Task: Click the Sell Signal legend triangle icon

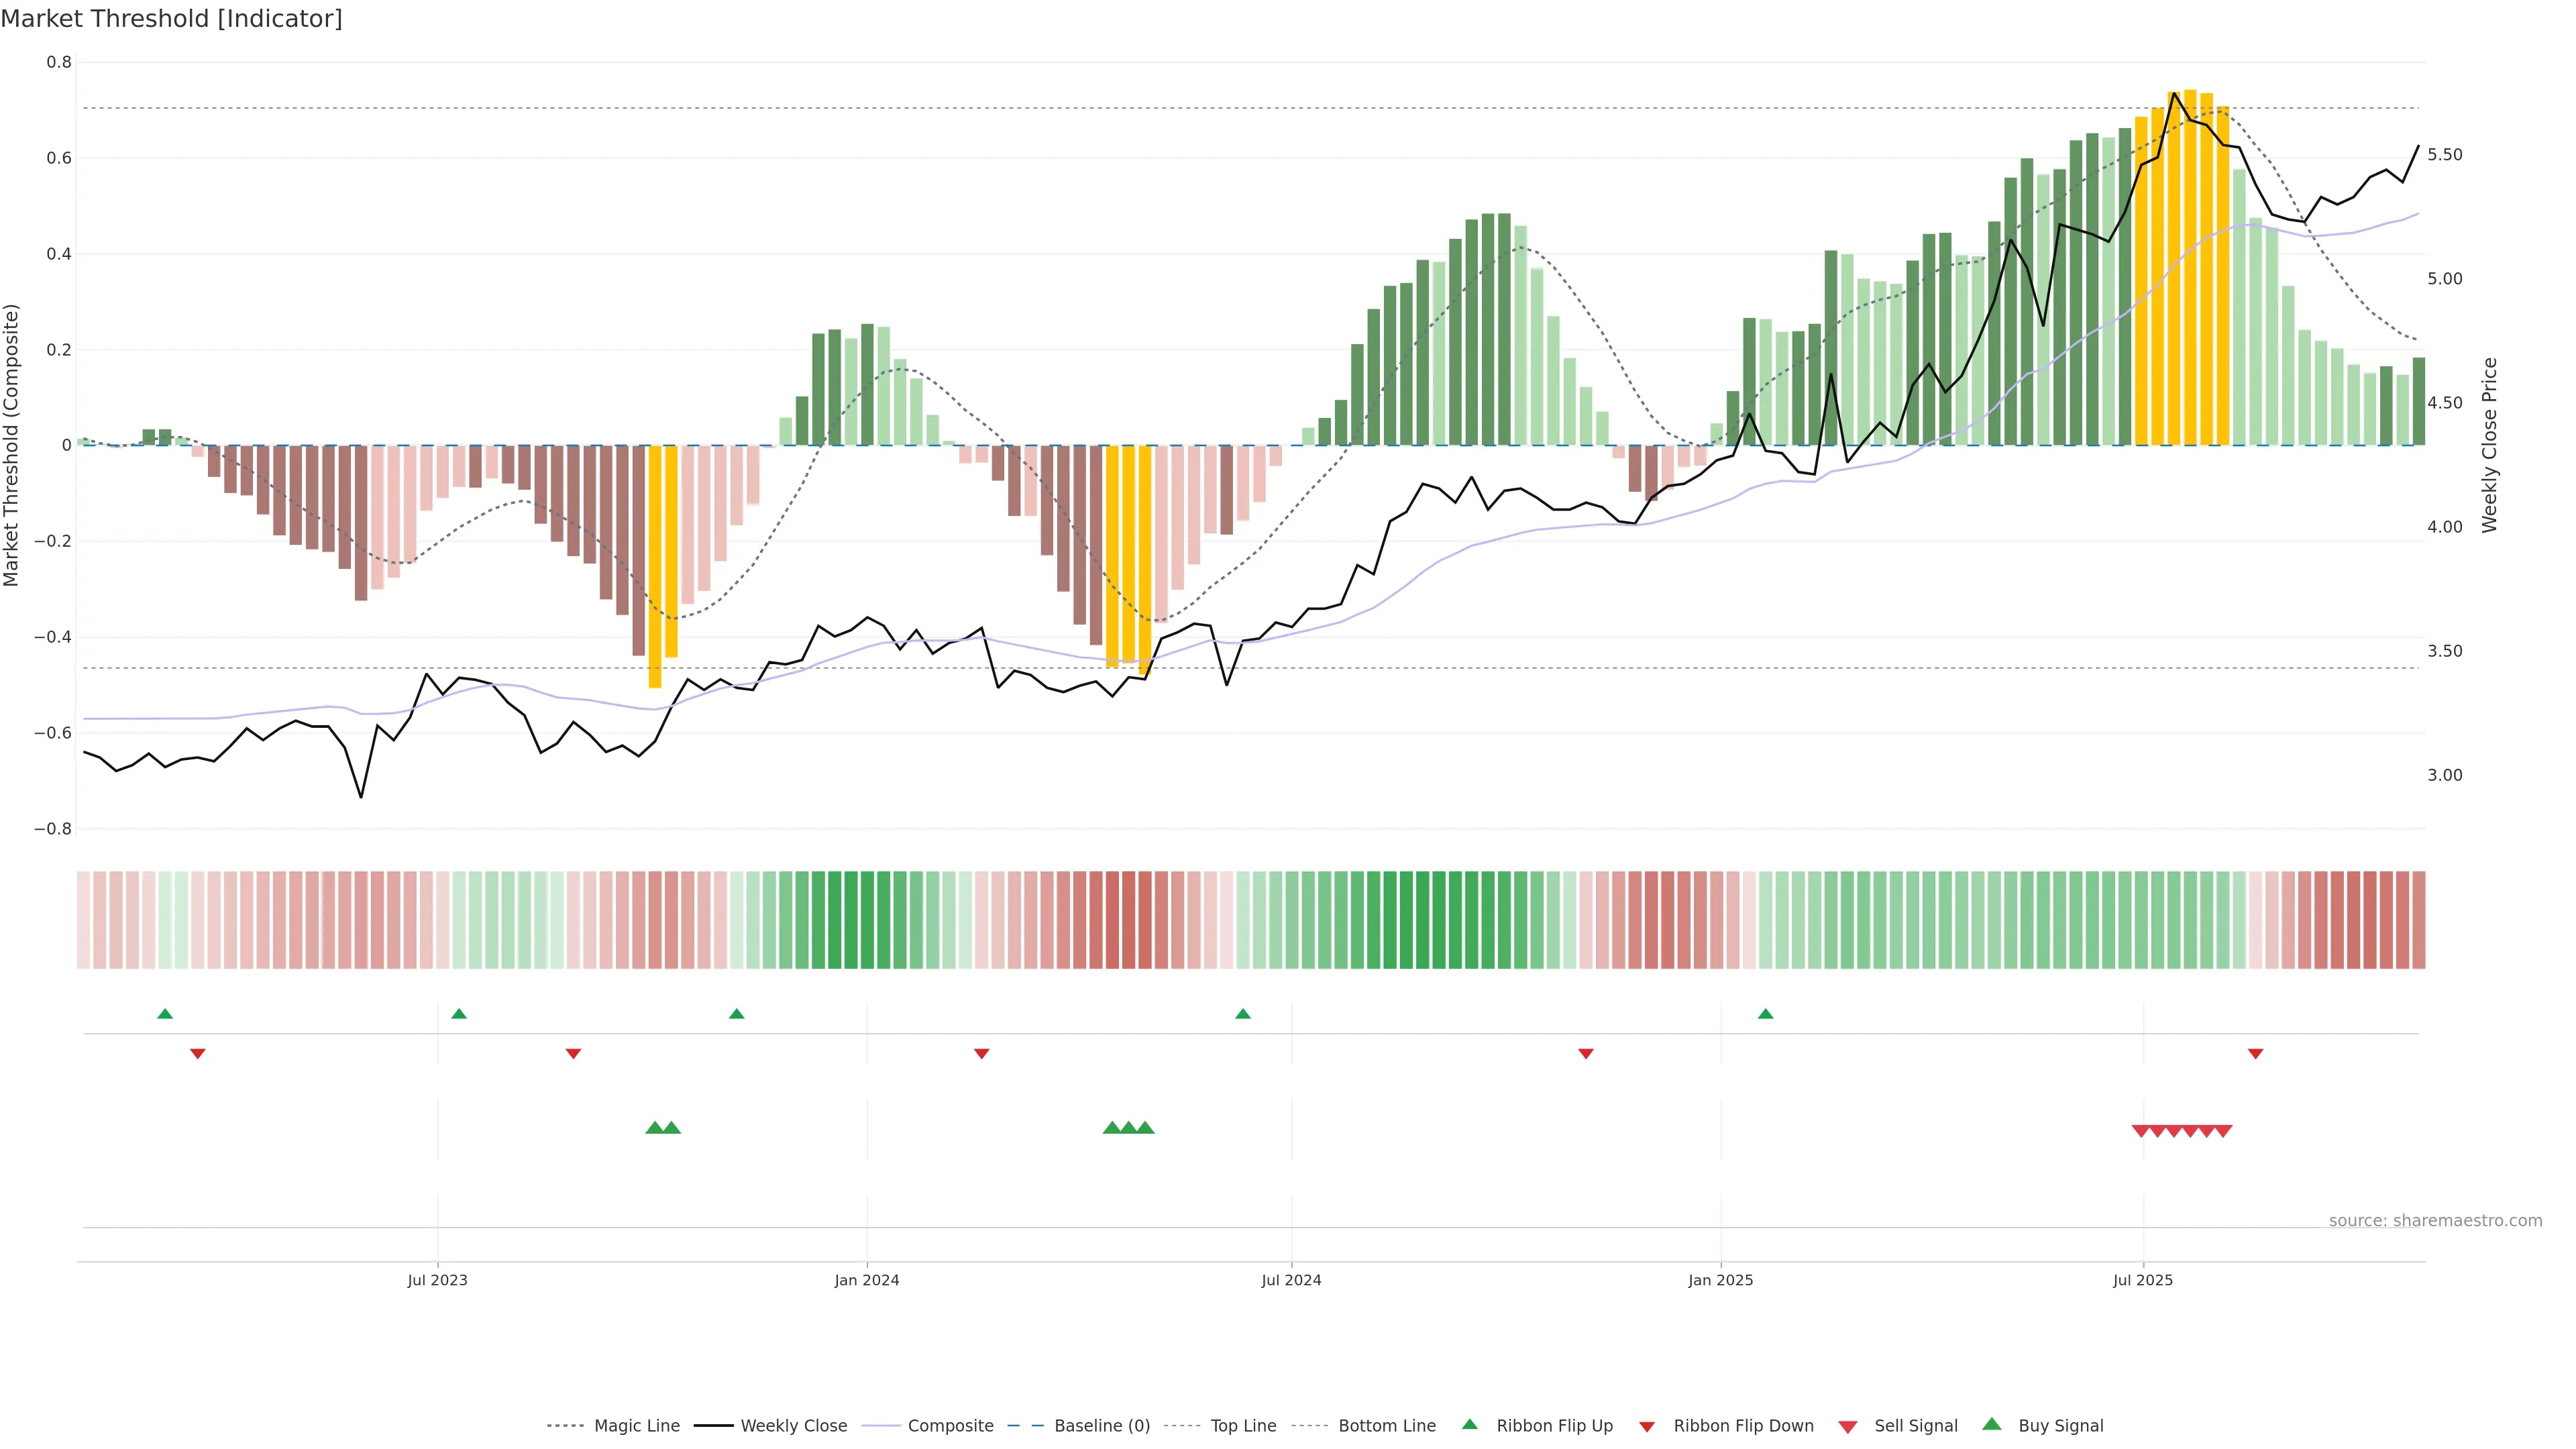Action: (x=1848, y=1426)
